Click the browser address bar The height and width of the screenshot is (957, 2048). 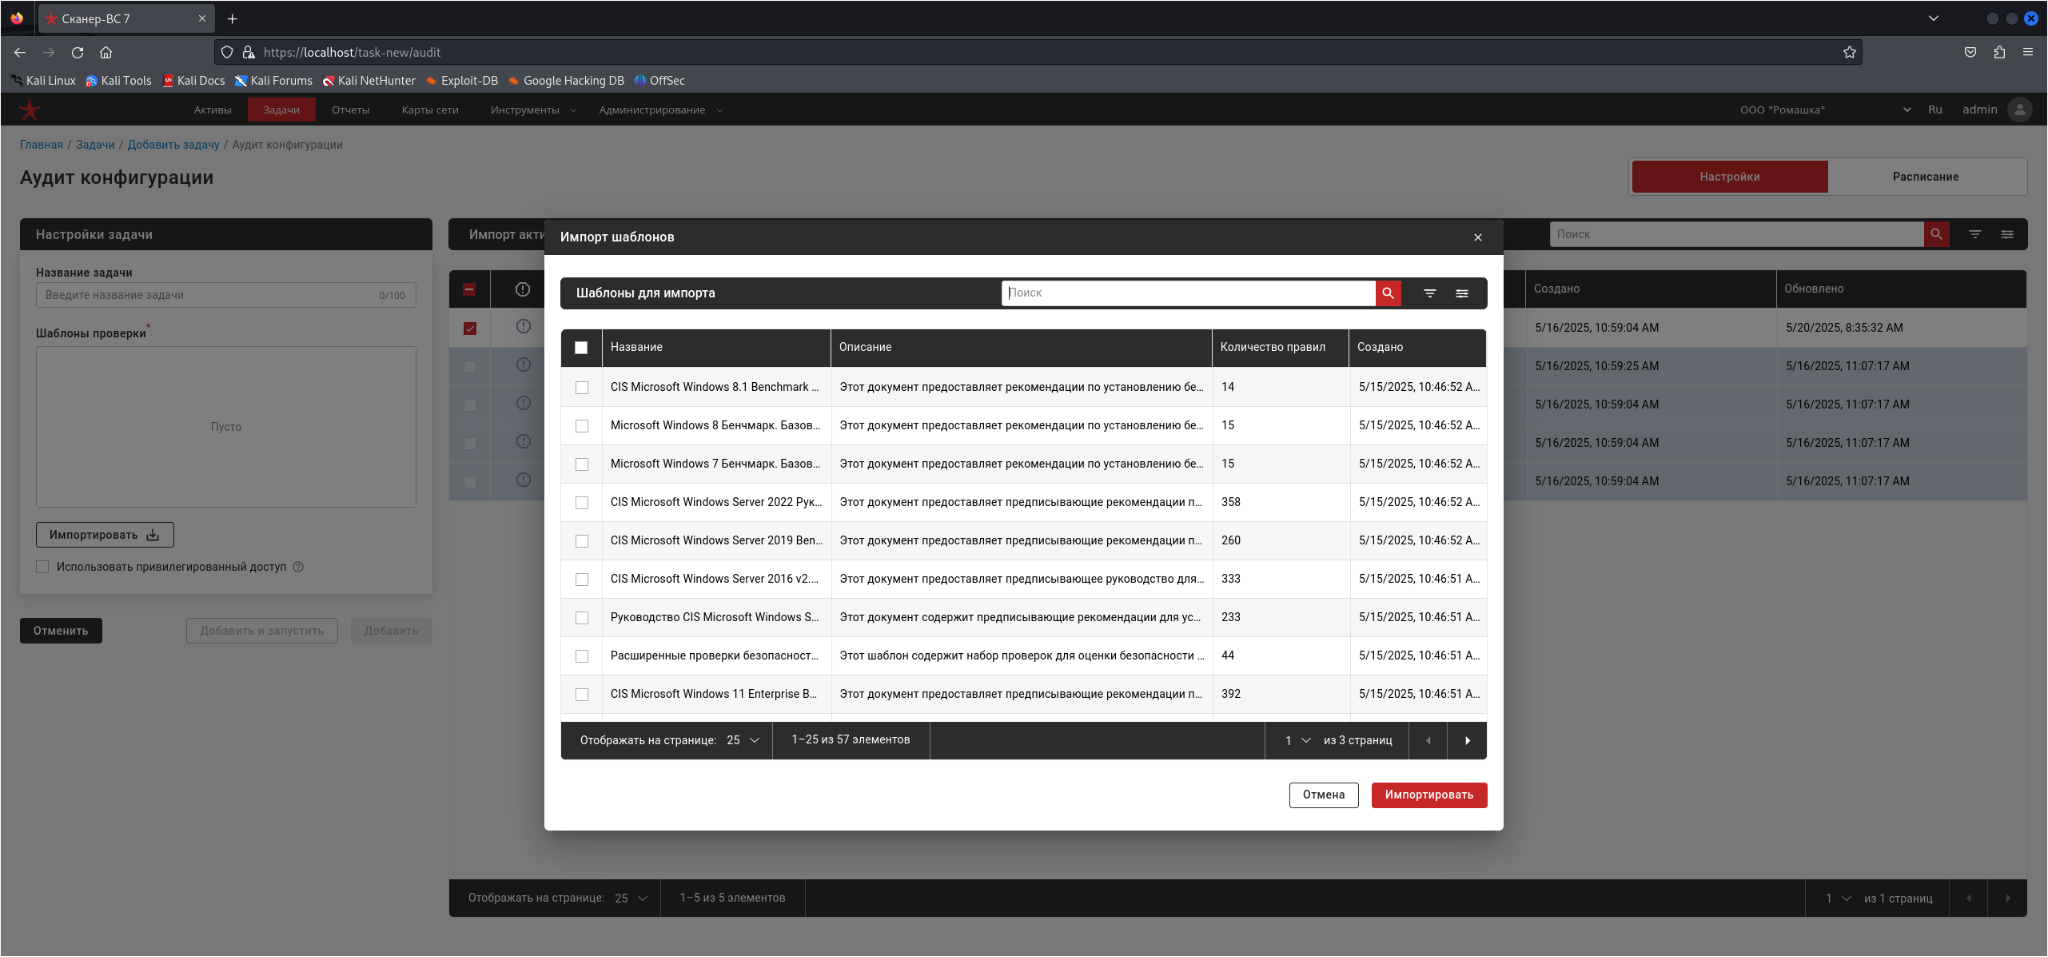1037,52
